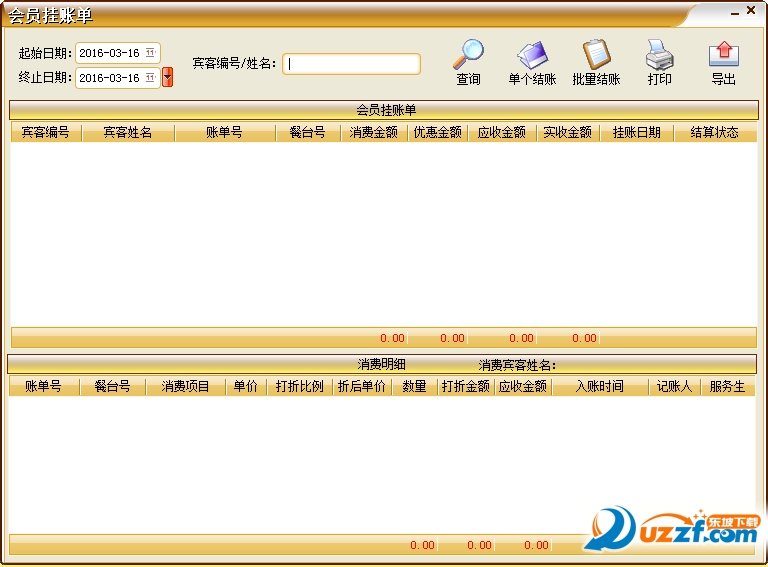This screenshot has height=567, width=768.
Task: Click the 折后单价 column header
Action: pos(361,386)
